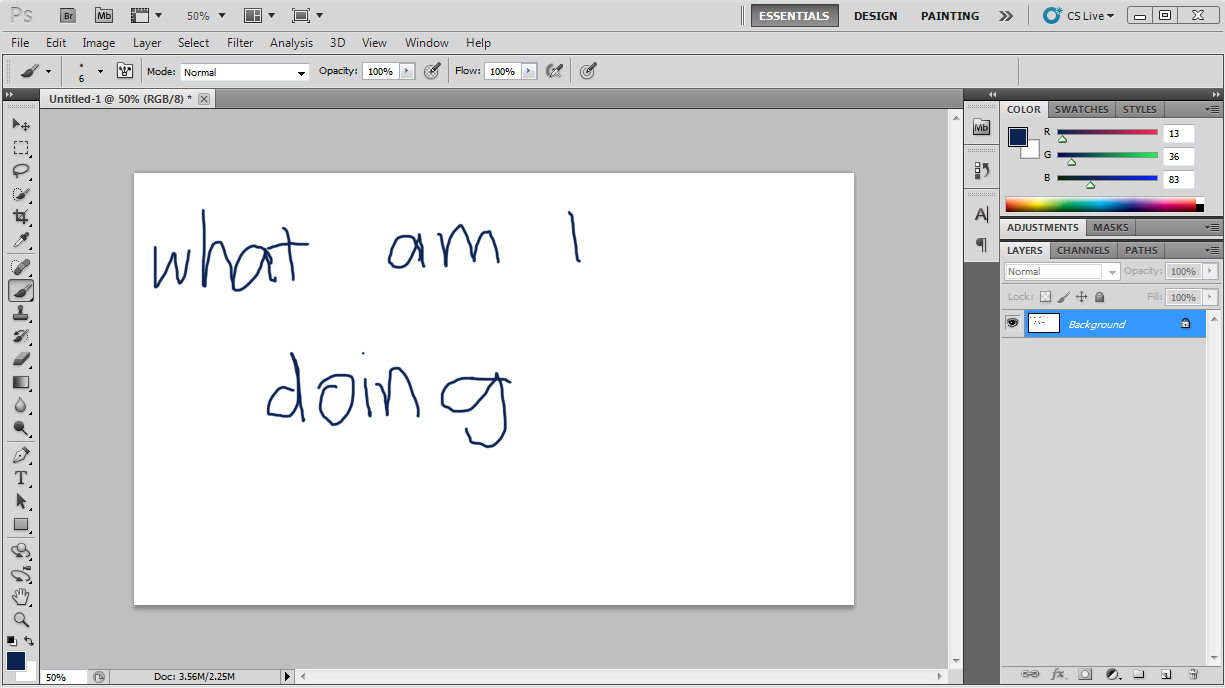The image size is (1225, 688).
Task: Switch to the Design workspace
Action: (x=876, y=16)
